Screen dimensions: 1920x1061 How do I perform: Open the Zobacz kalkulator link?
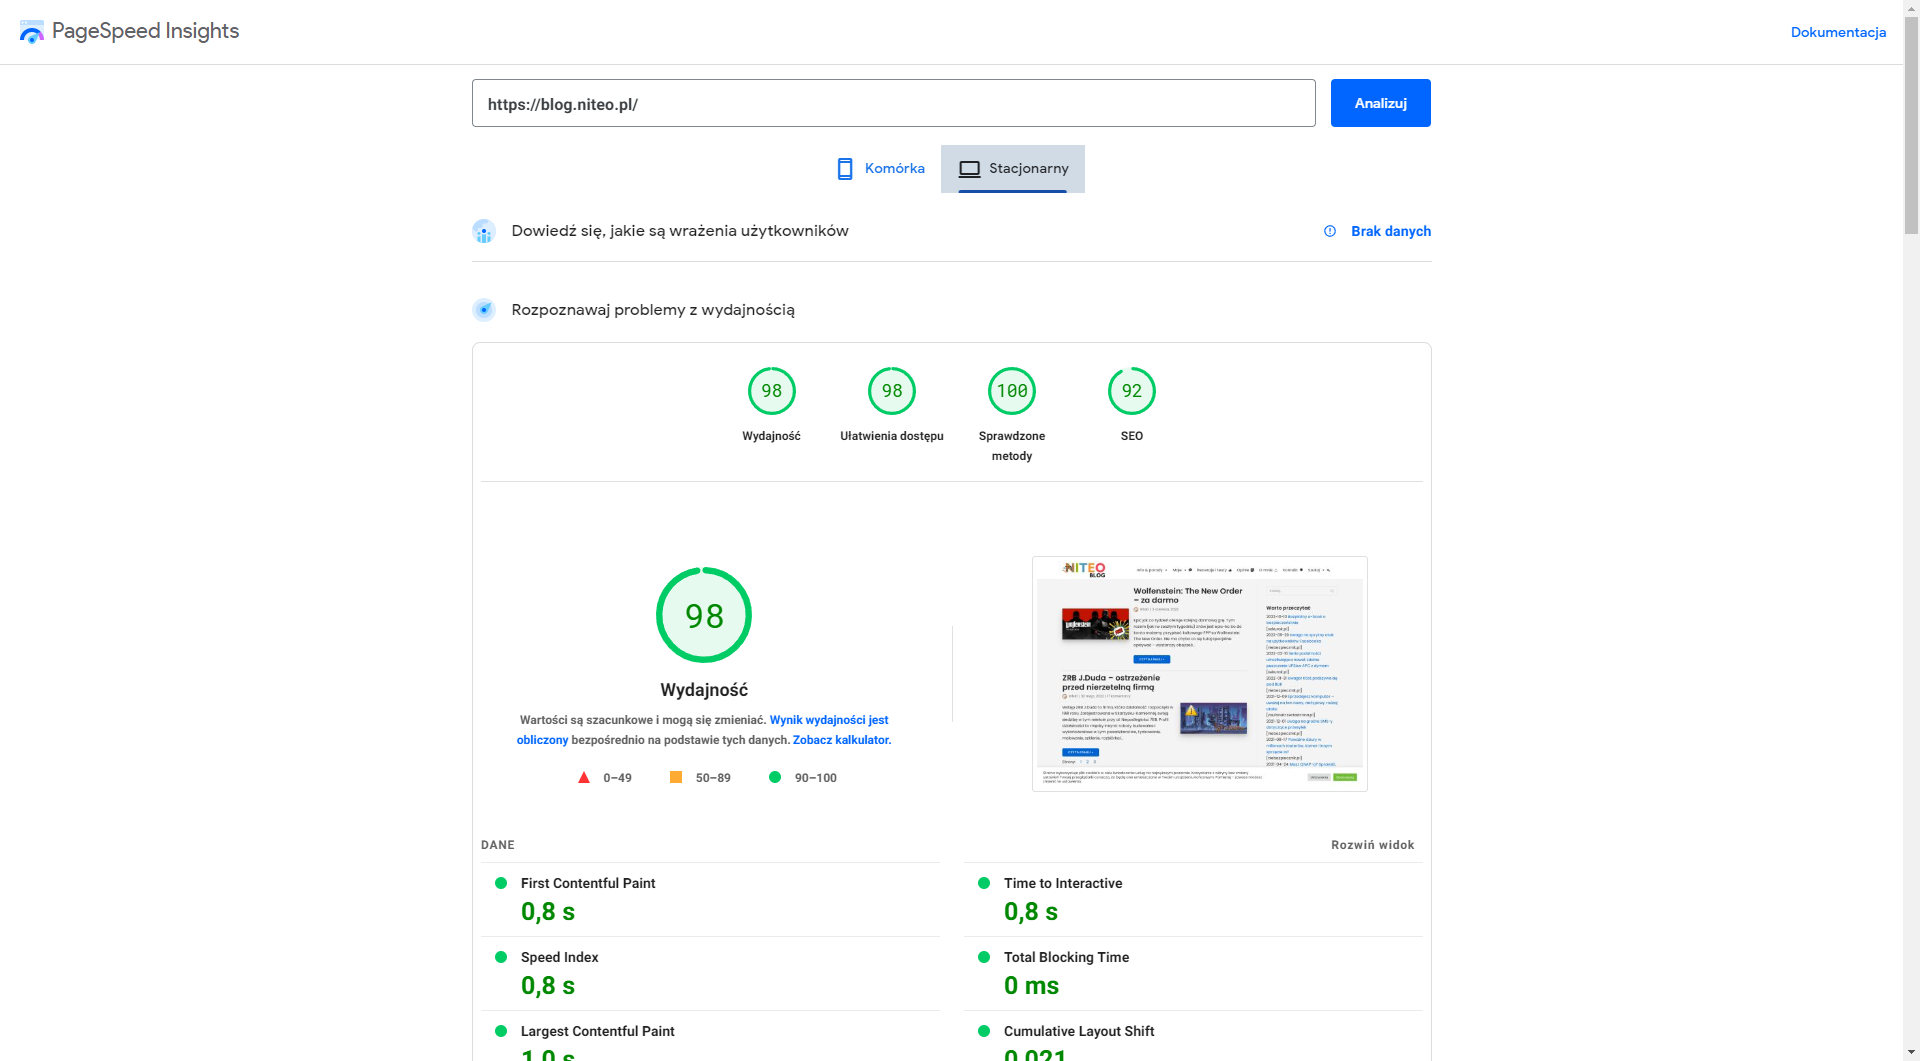click(841, 740)
